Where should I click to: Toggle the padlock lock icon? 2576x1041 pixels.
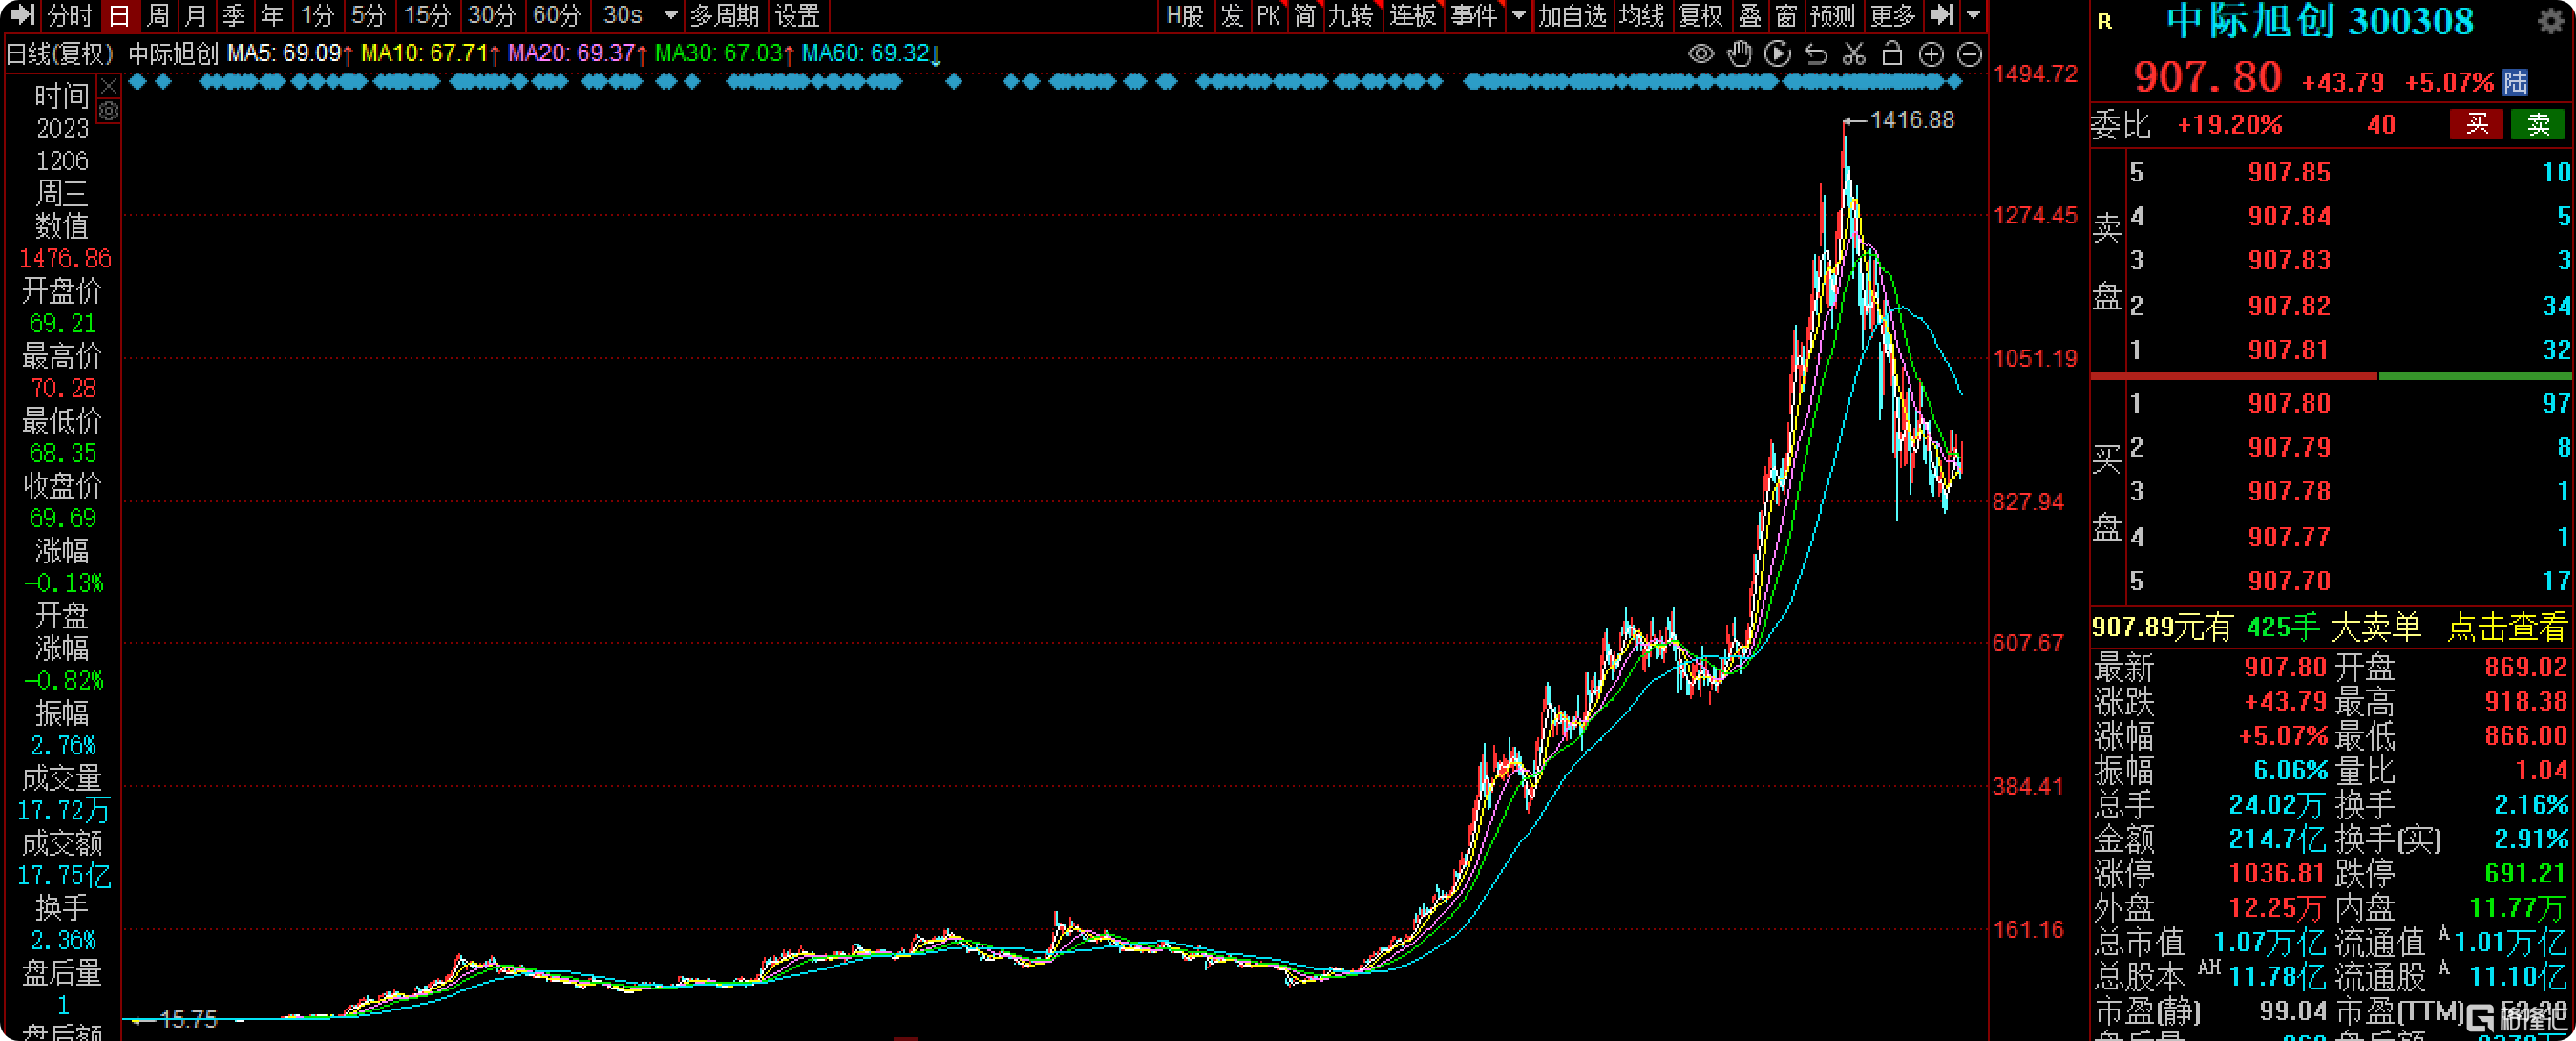[1892, 54]
